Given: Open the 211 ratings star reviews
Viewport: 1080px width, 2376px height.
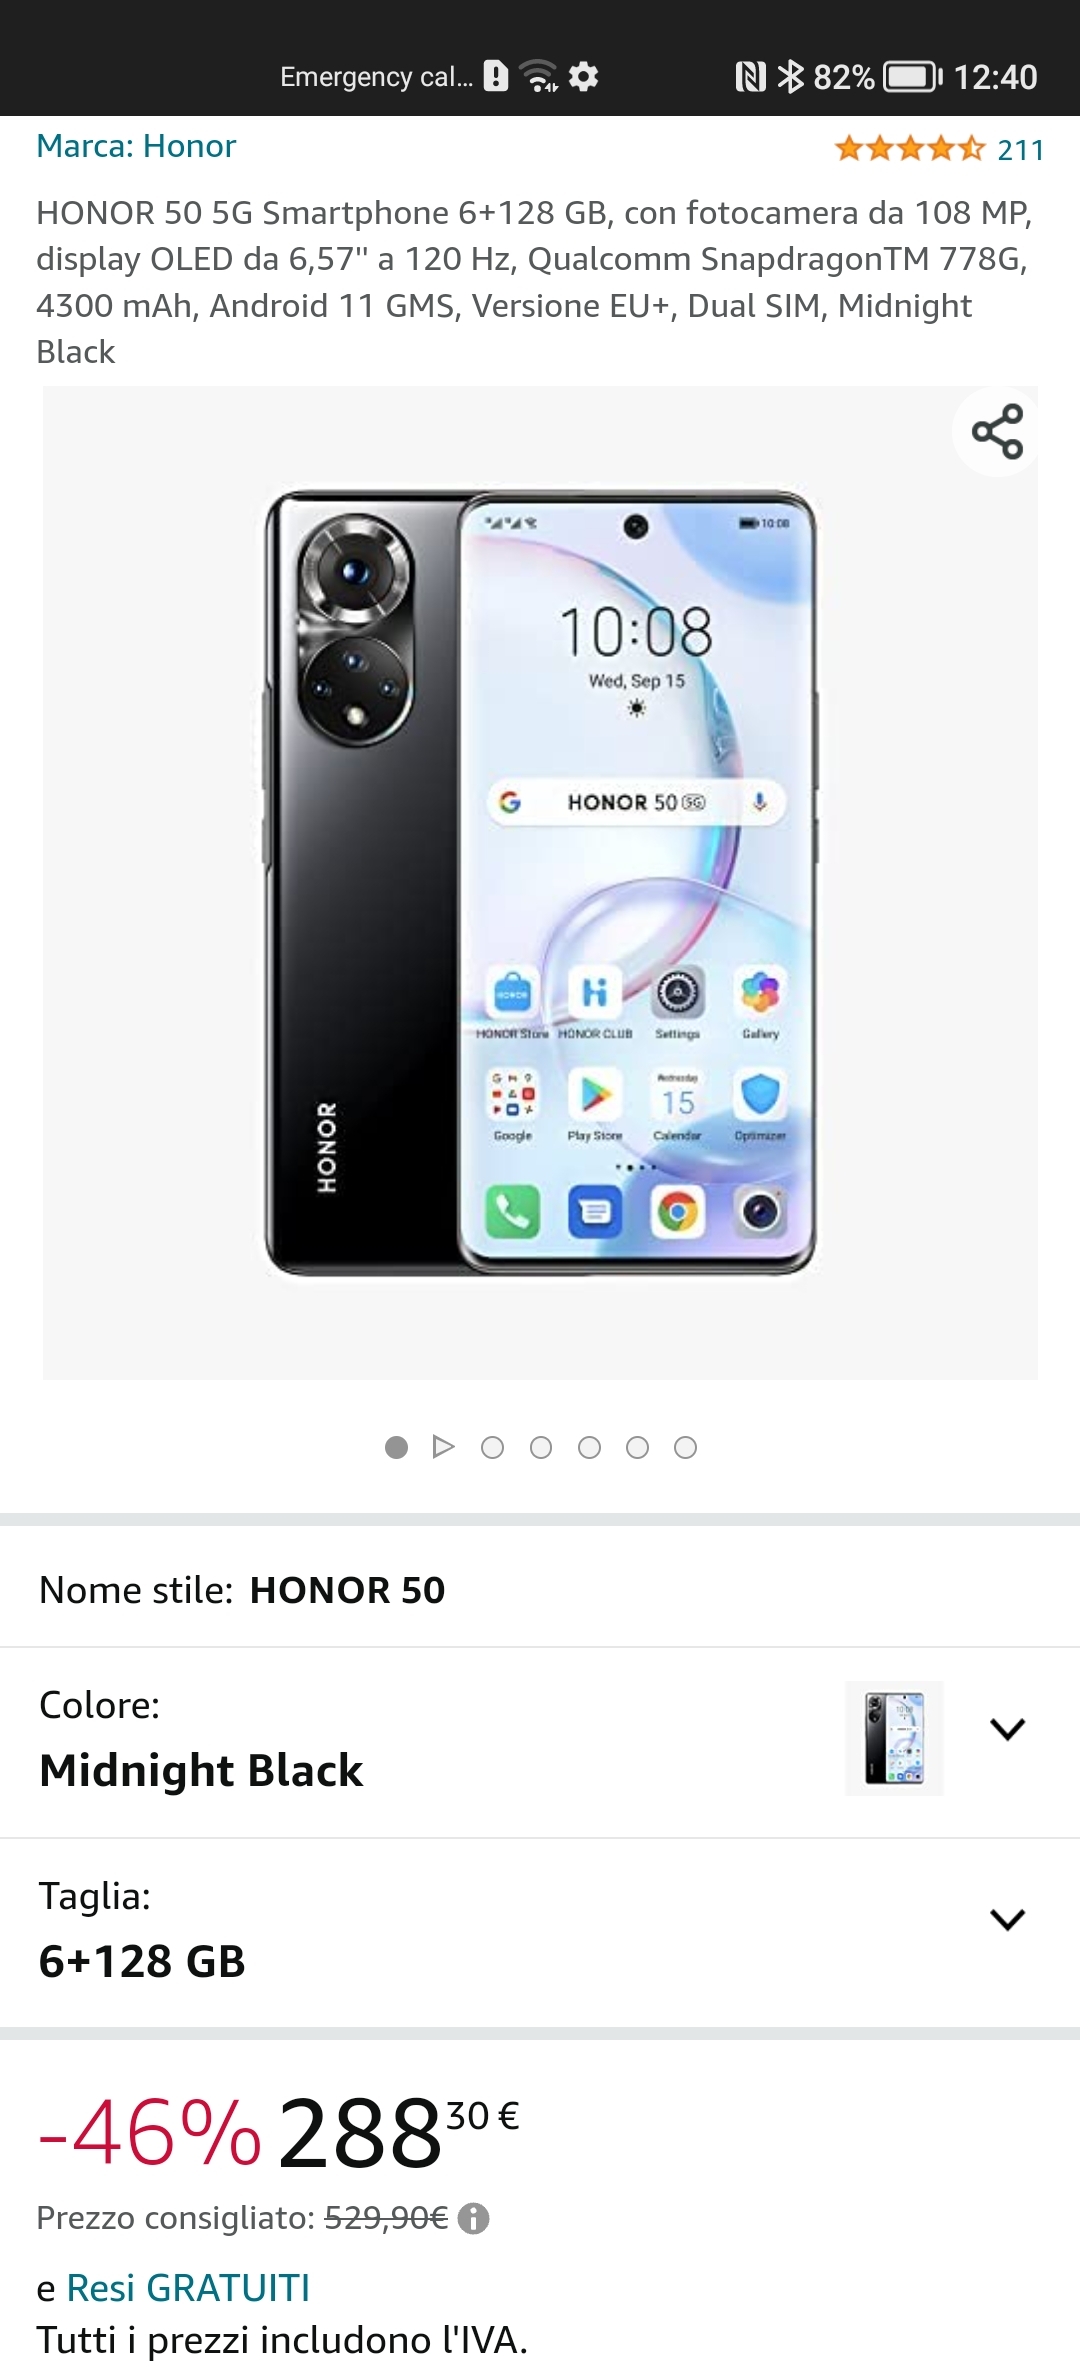Looking at the screenshot, I should click(x=939, y=149).
